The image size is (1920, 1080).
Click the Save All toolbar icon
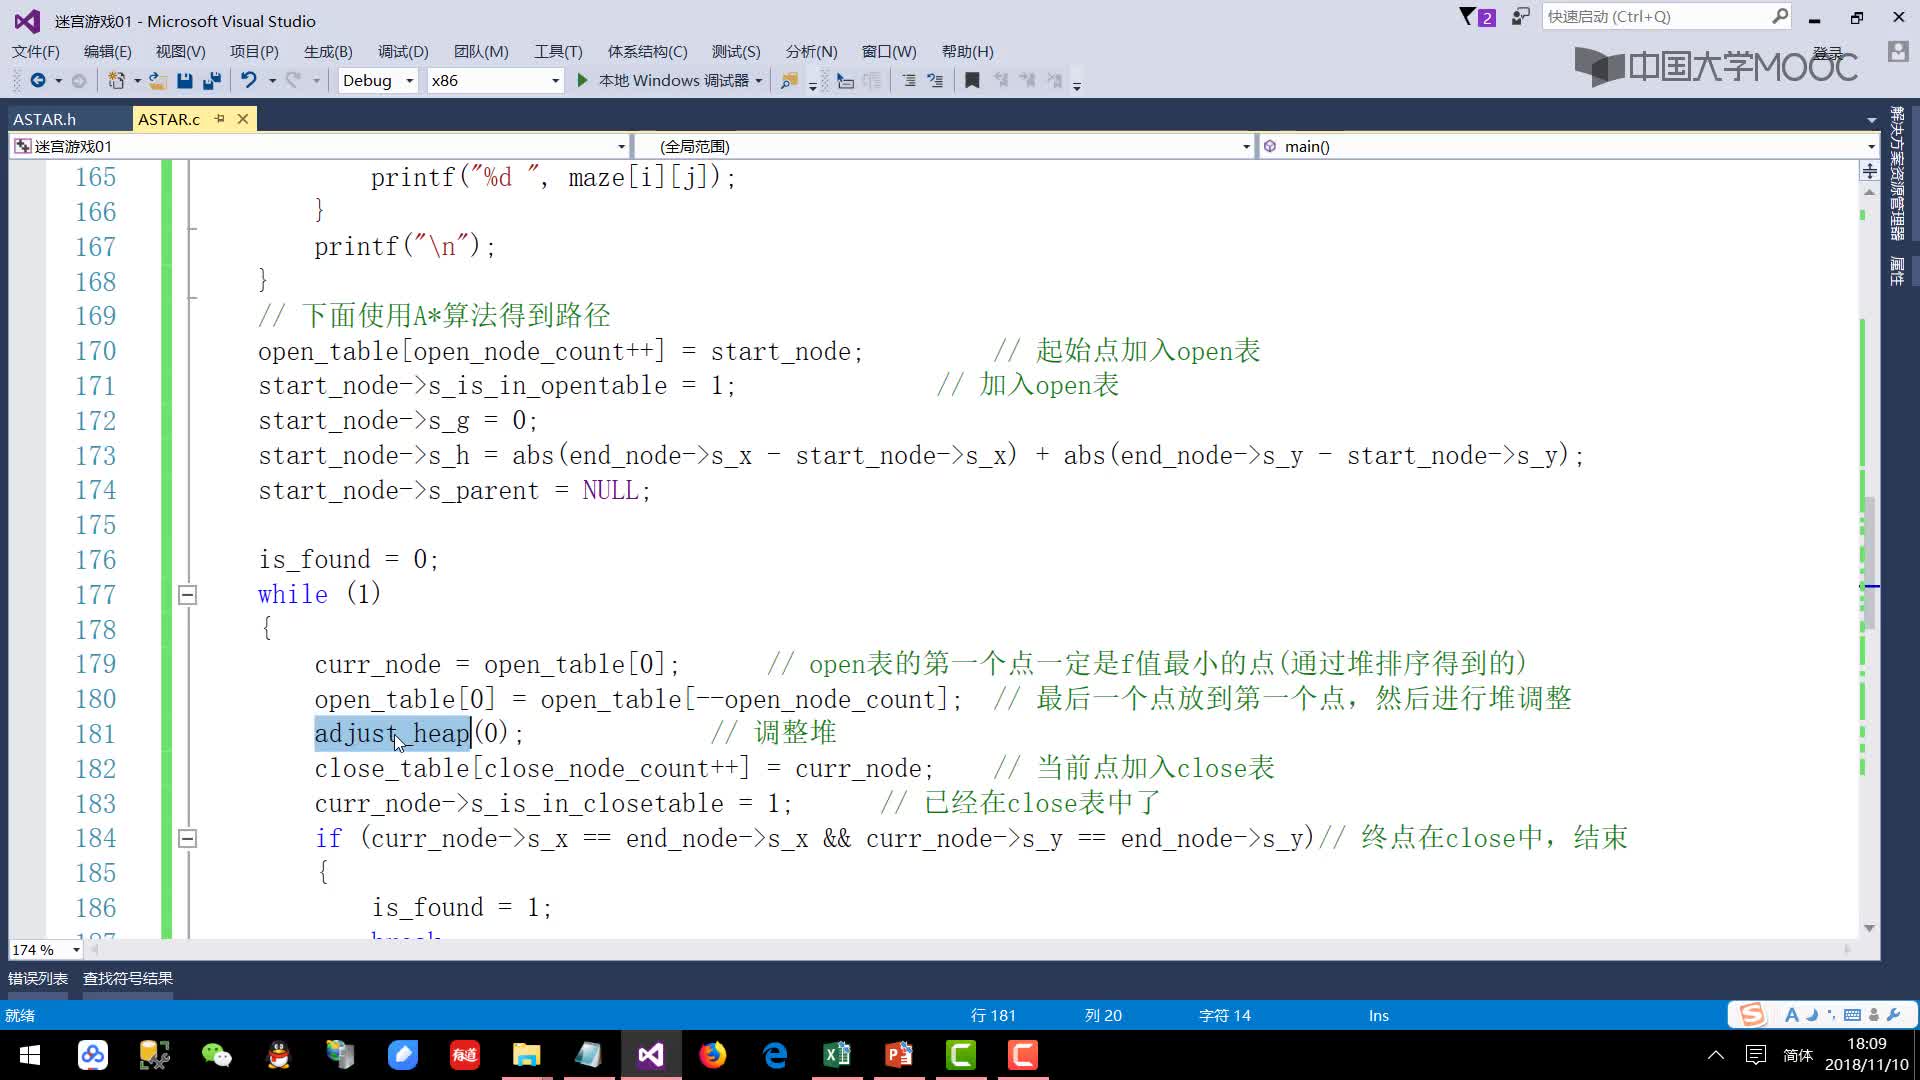pos(212,80)
